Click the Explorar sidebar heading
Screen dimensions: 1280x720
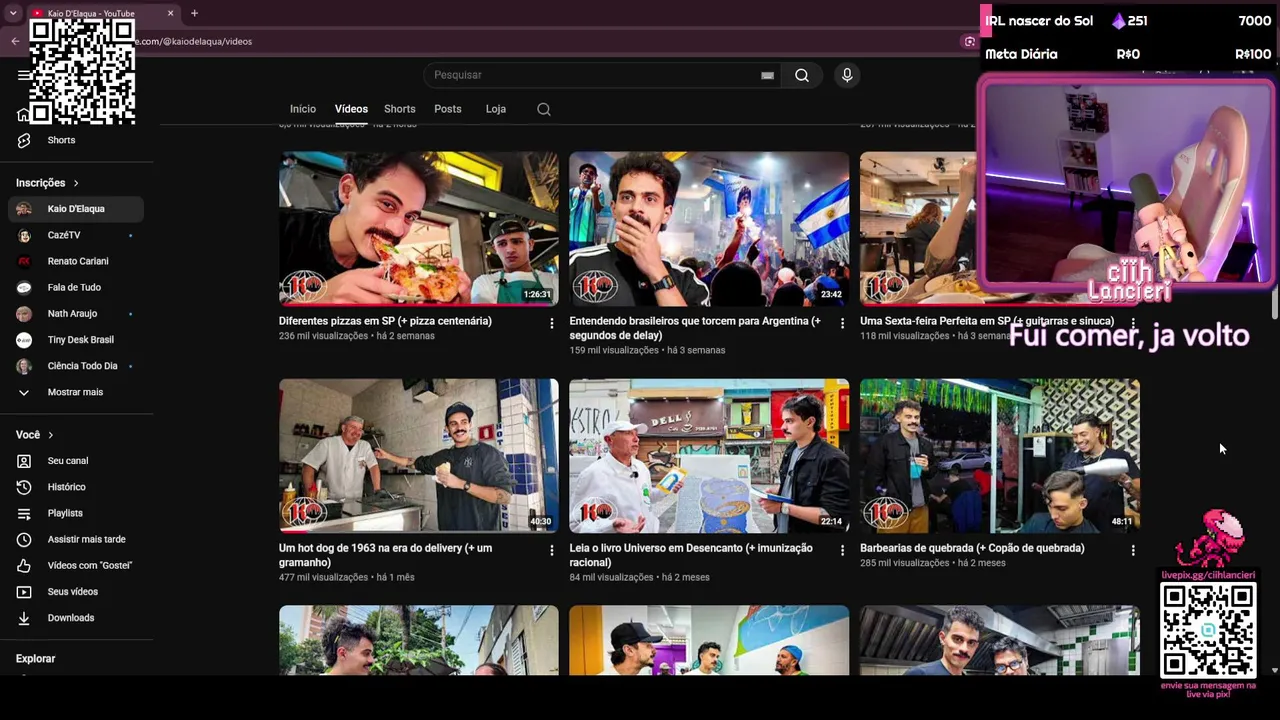tap(36, 659)
